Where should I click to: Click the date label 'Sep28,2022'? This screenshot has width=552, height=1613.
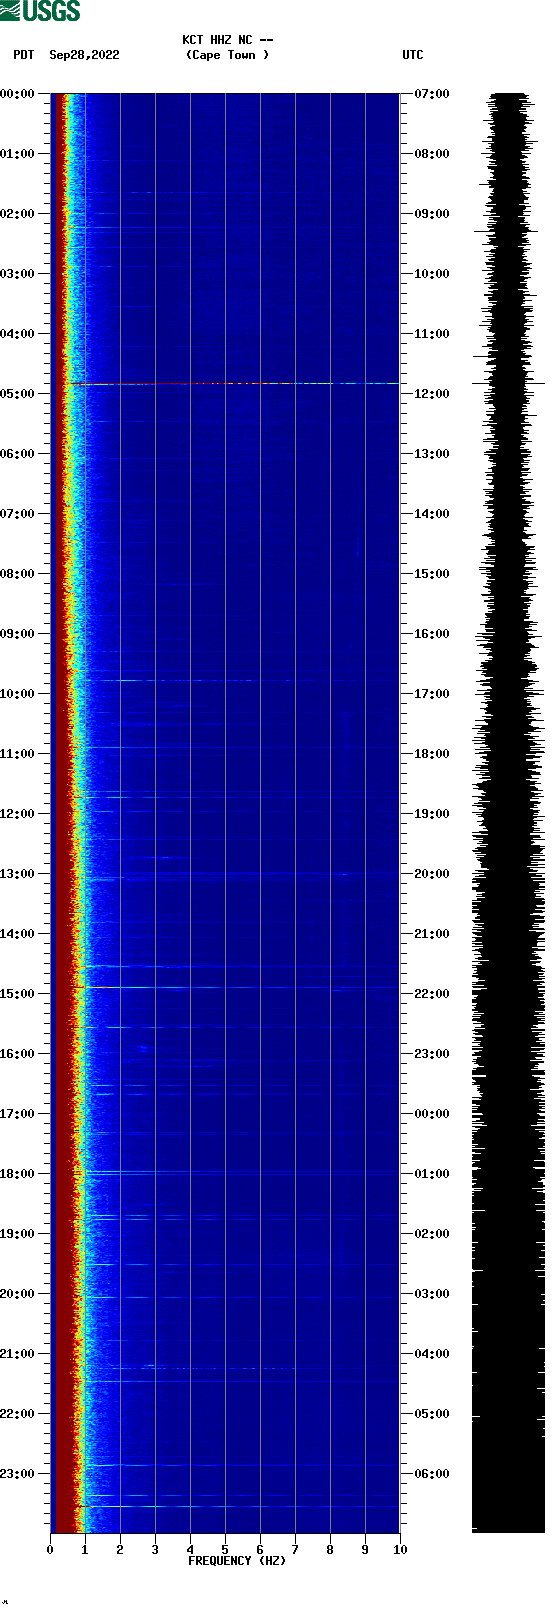(84, 55)
